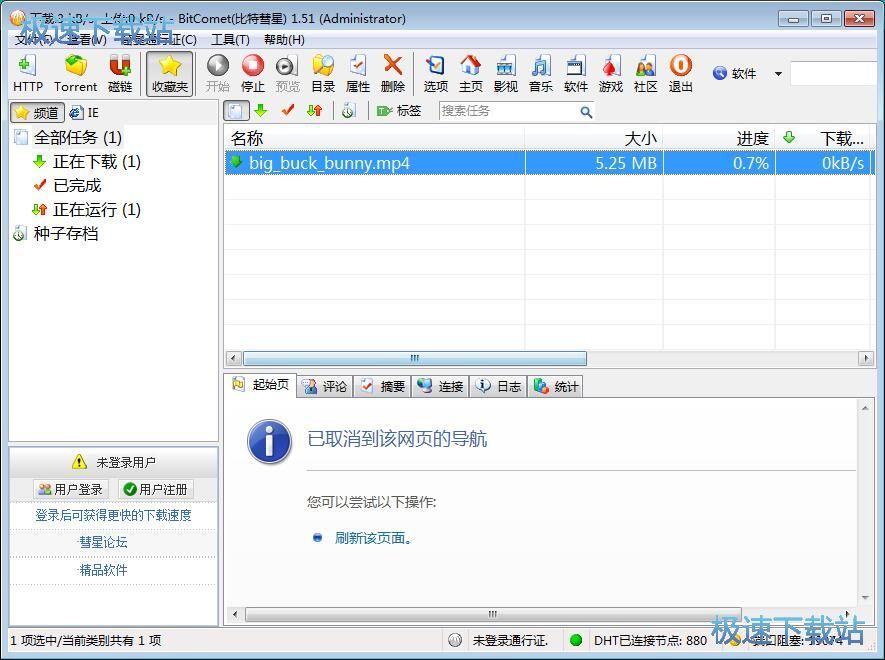Open the 工具(T) menu
Screen dimensions: 885x660
(230, 40)
